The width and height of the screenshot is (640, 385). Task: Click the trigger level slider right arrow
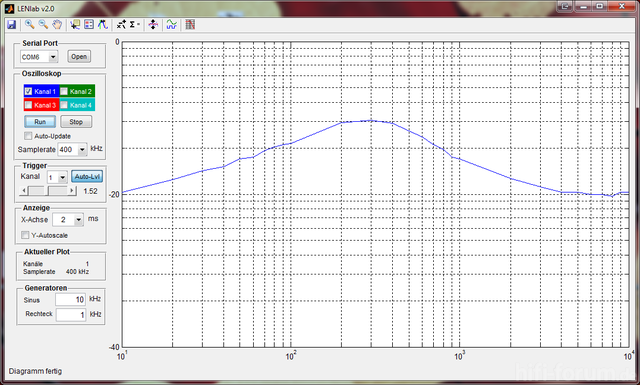[72, 190]
